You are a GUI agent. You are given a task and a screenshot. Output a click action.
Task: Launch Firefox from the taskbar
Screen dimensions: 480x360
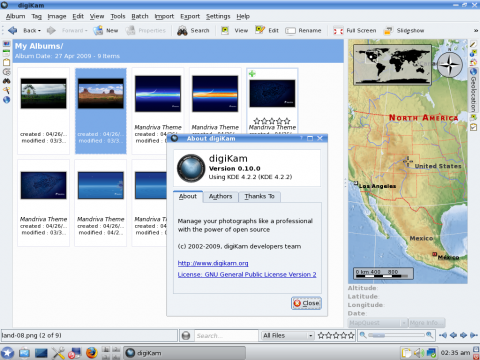pyautogui.click(x=91, y=353)
